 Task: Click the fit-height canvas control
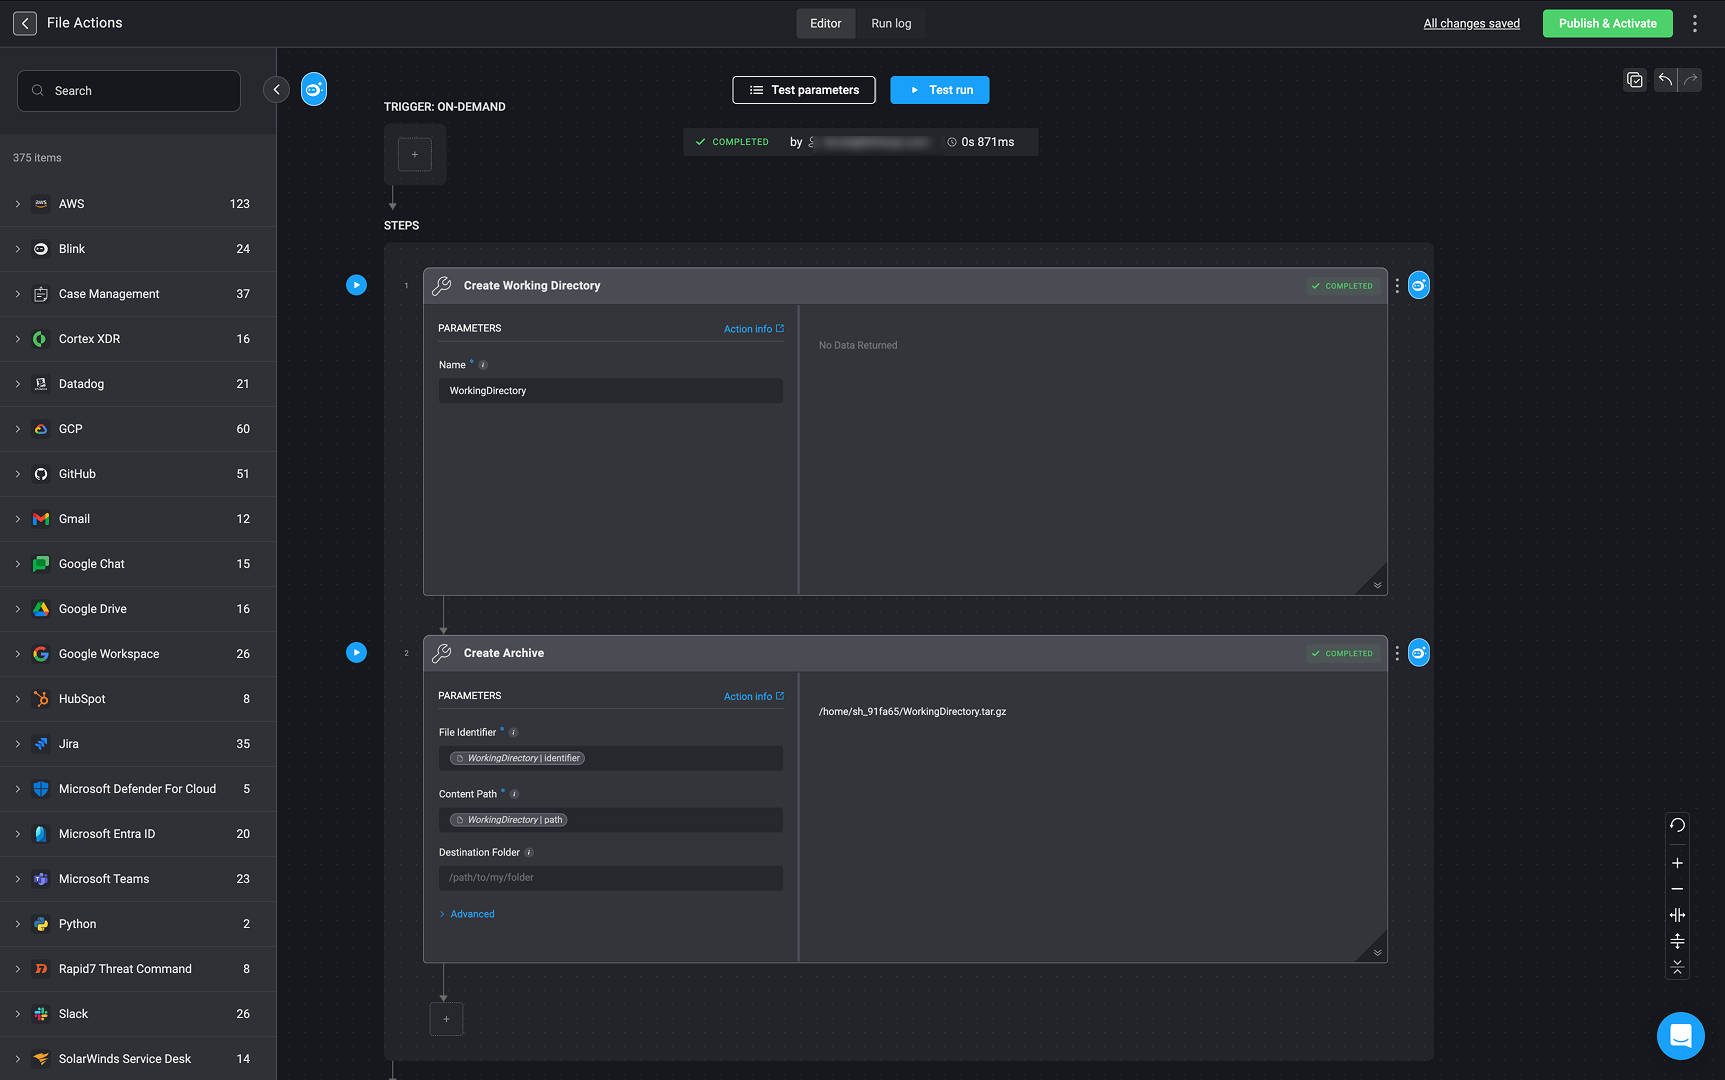tap(1678, 941)
